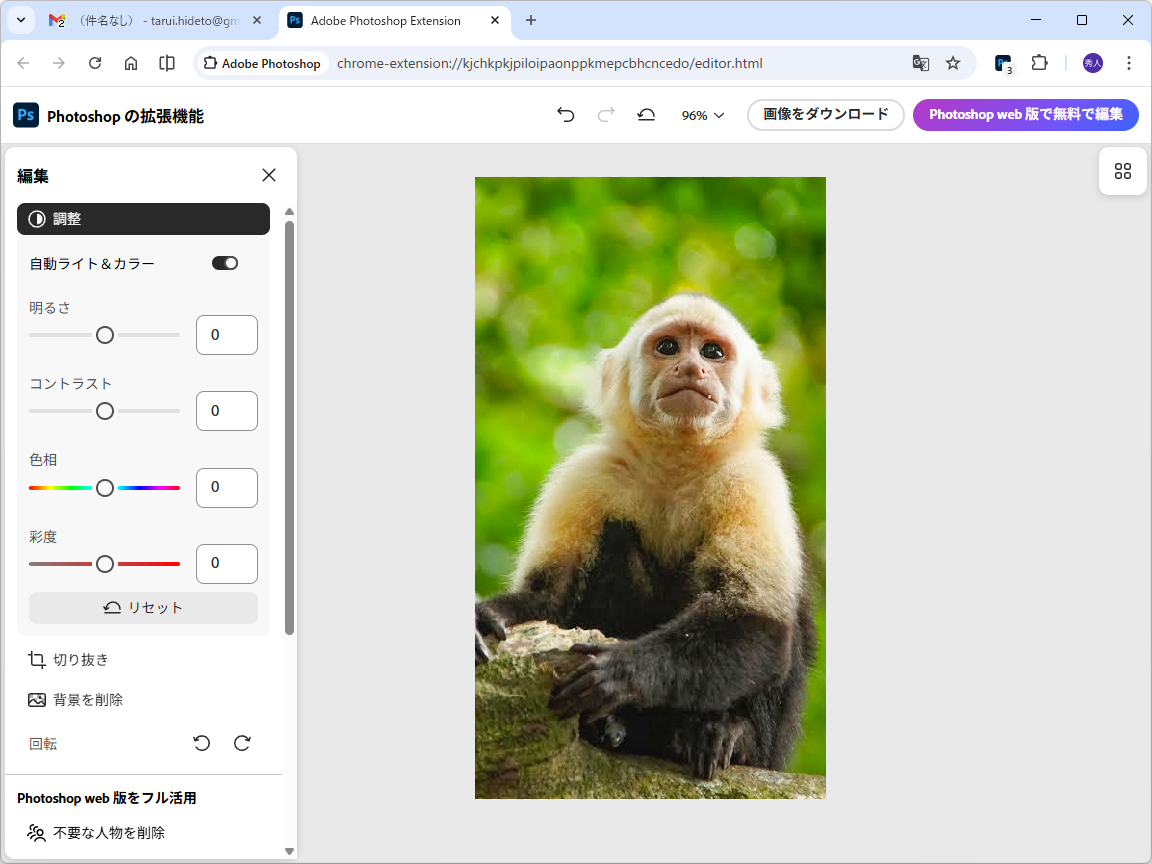Click the redo arrow in Photoshop header
The height and width of the screenshot is (864, 1152).
[606, 115]
